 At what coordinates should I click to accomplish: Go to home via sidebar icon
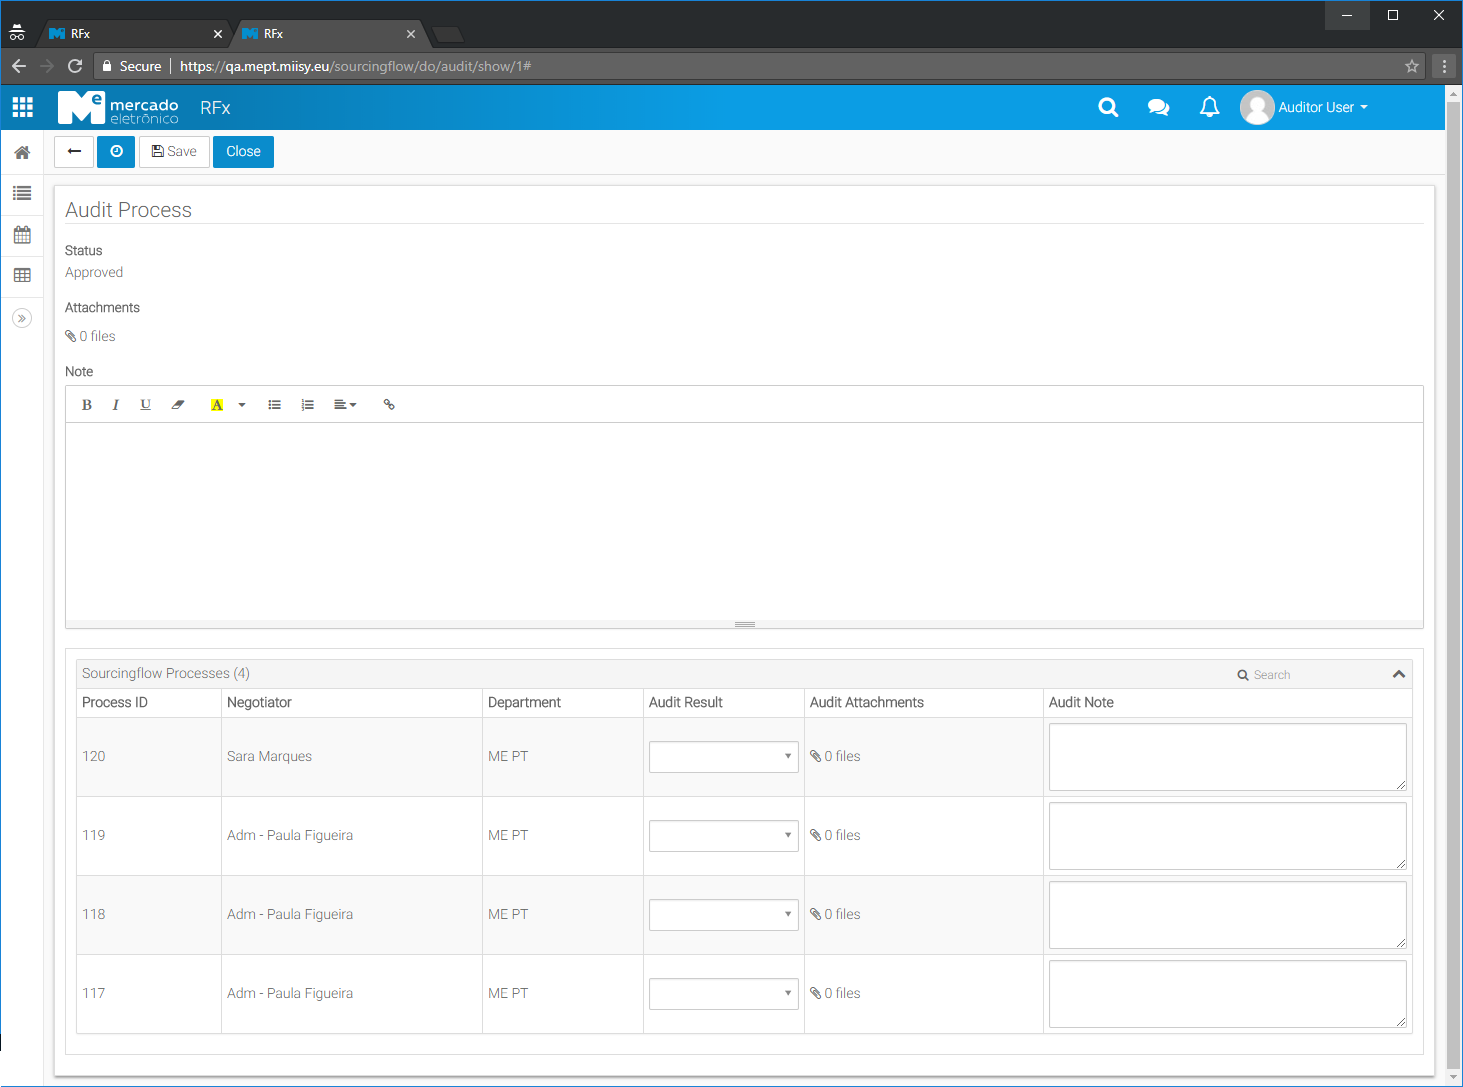coord(22,153)
